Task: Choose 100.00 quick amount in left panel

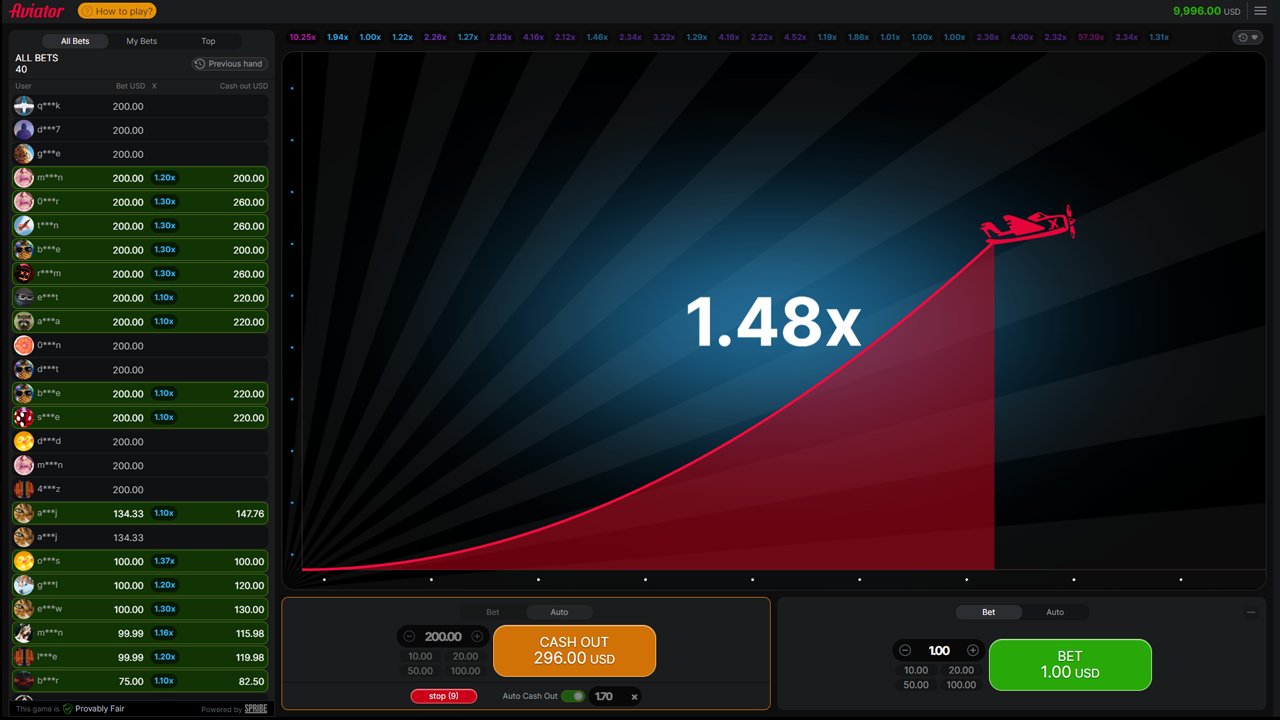Action: 465,671
